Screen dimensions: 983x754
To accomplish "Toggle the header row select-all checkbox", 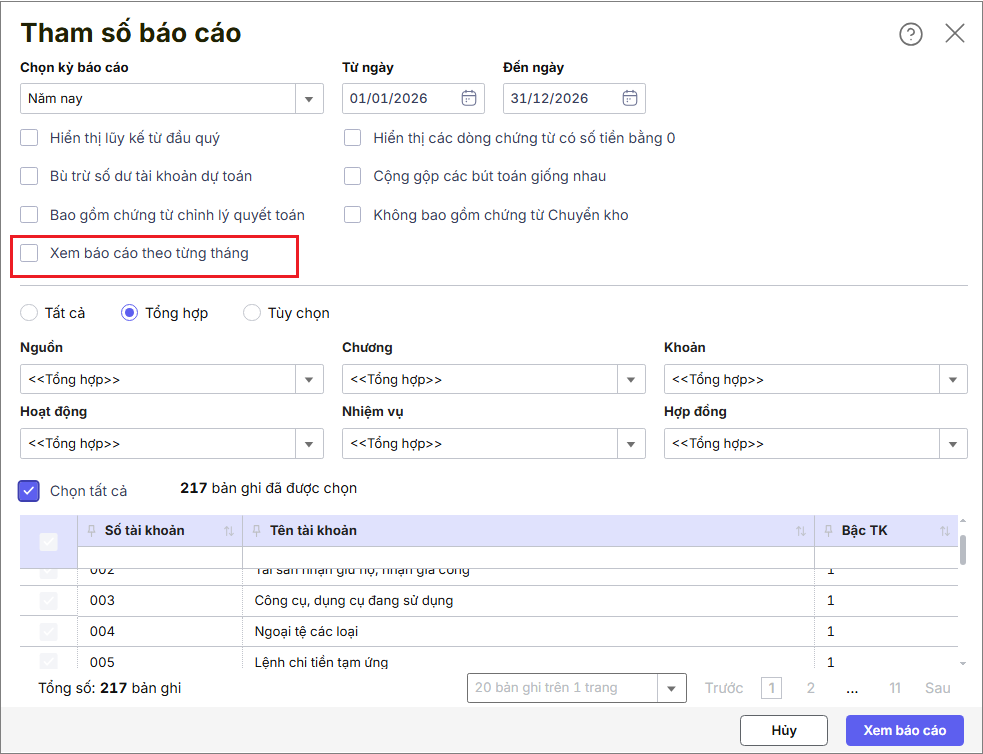I will (48, 542).
